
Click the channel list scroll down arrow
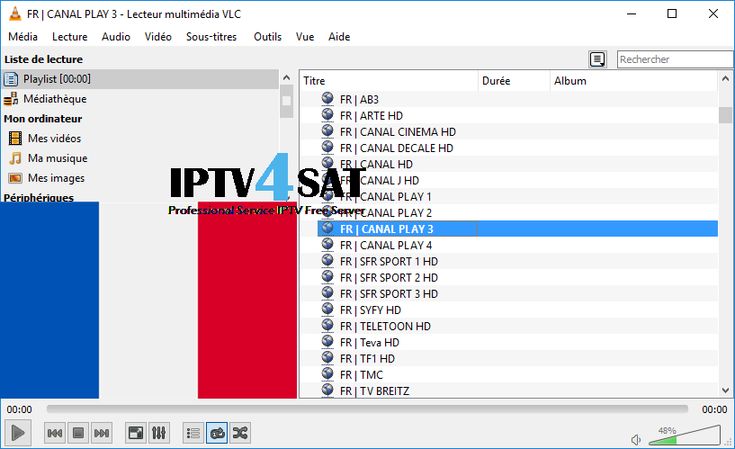click(x=725, y=390)
